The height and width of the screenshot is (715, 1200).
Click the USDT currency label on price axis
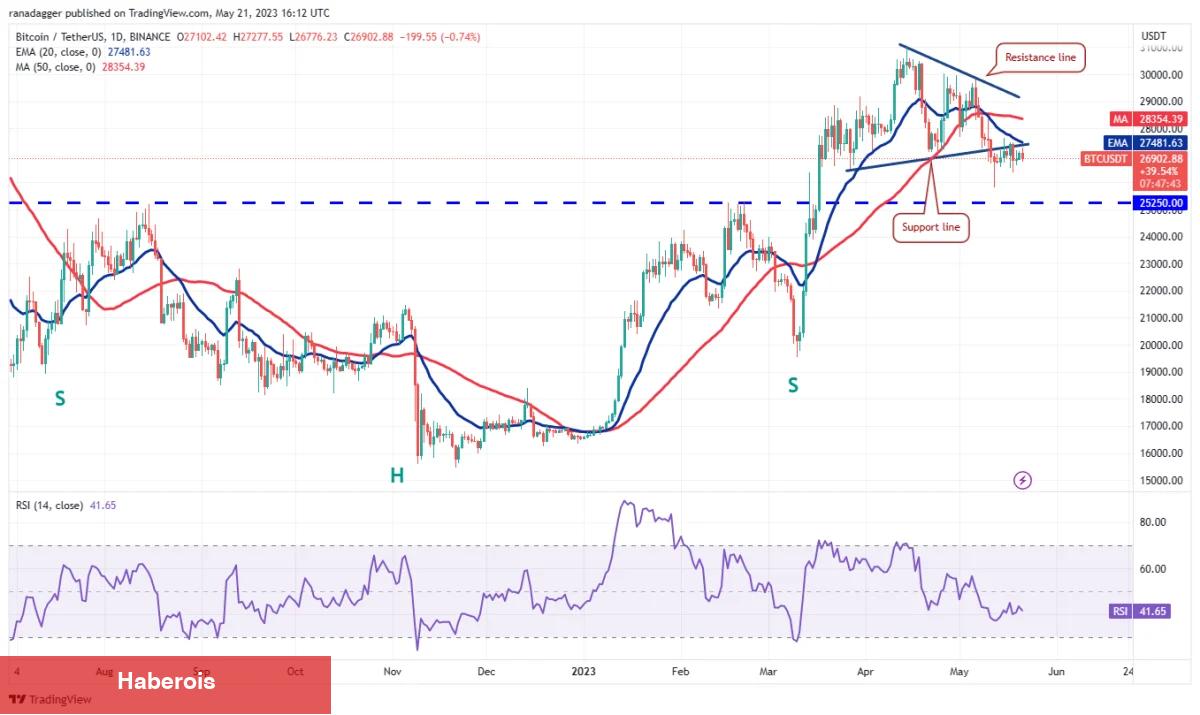[1153, 36]
